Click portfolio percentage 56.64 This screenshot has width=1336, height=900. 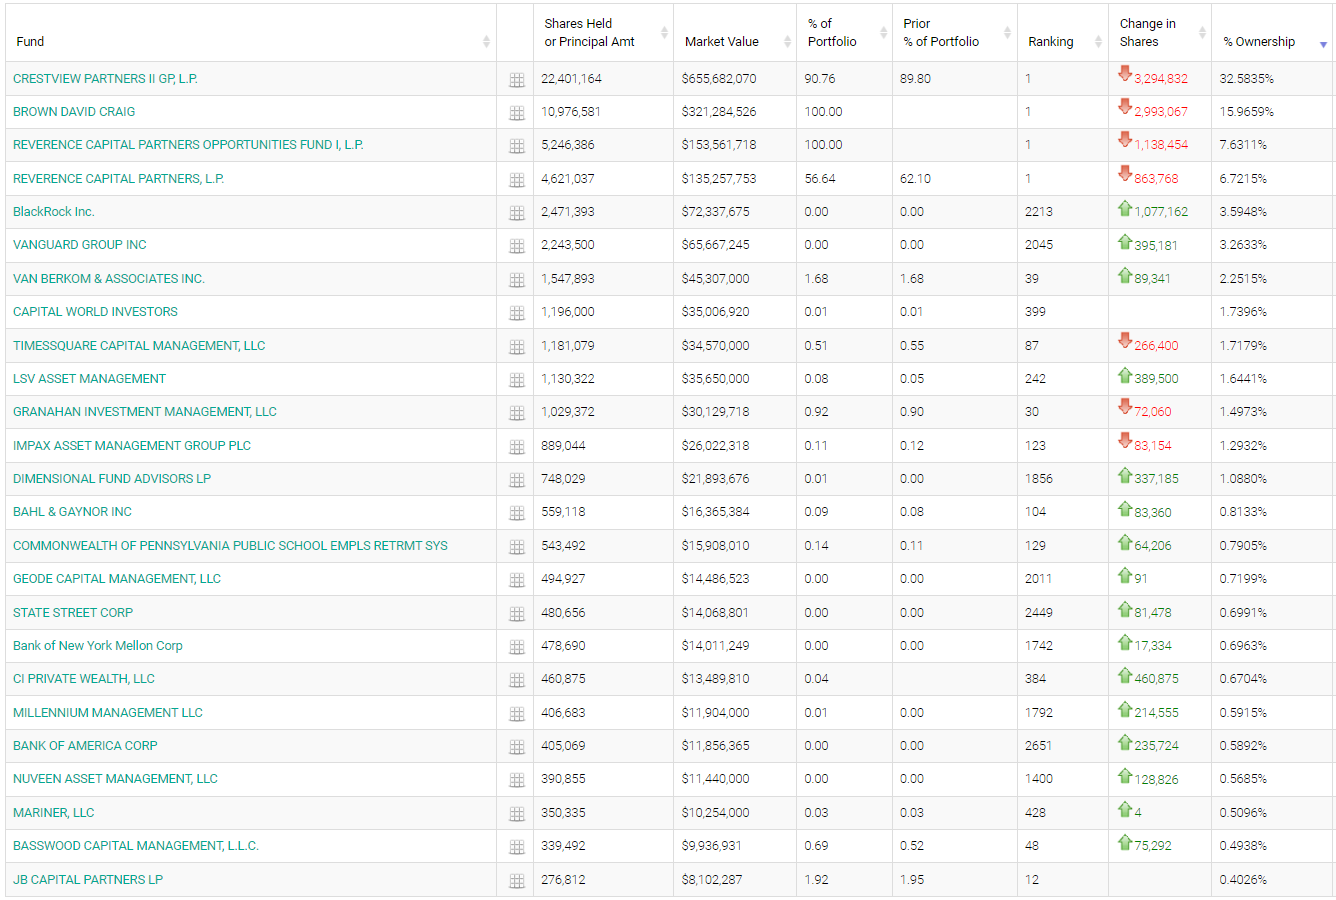(x=820, y=179)
